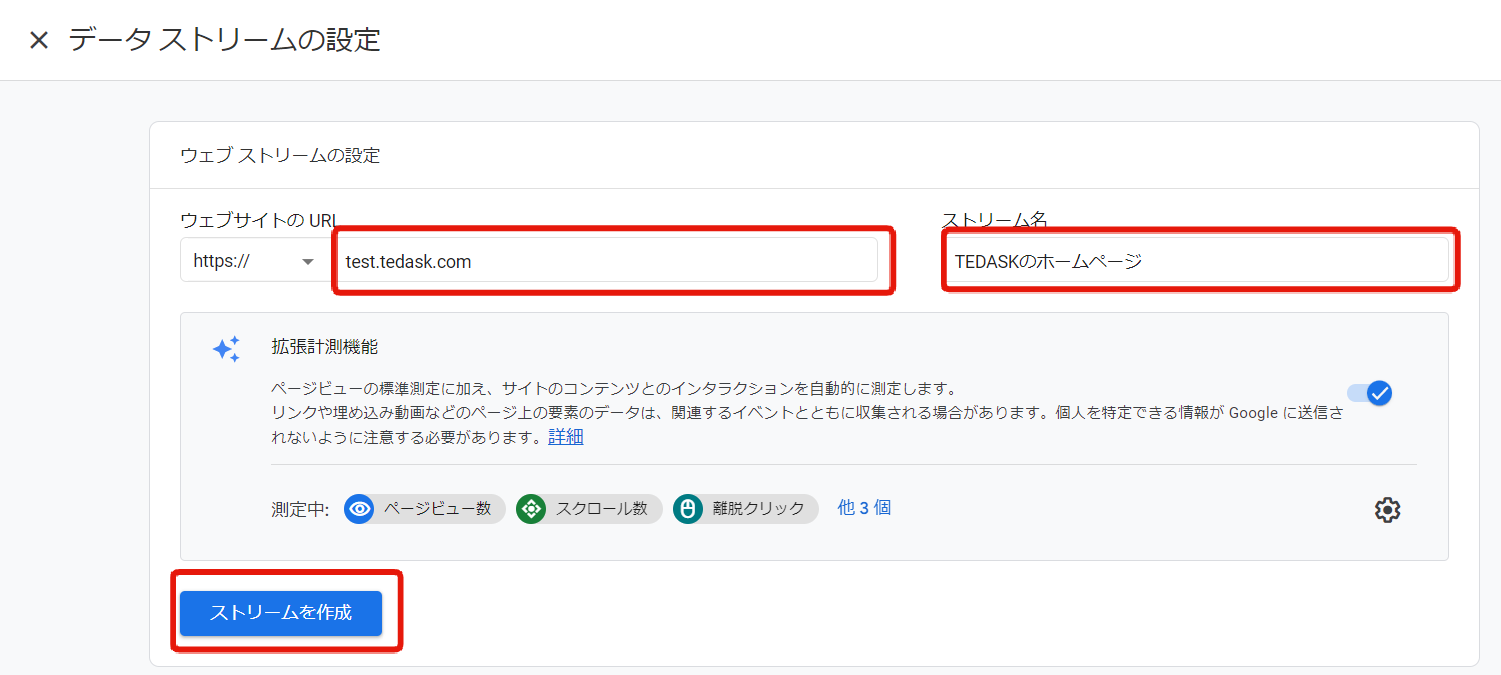1501x675 pixels.
Task: Select the ページビュー数 chip label
Action: (x=438, y=509)
